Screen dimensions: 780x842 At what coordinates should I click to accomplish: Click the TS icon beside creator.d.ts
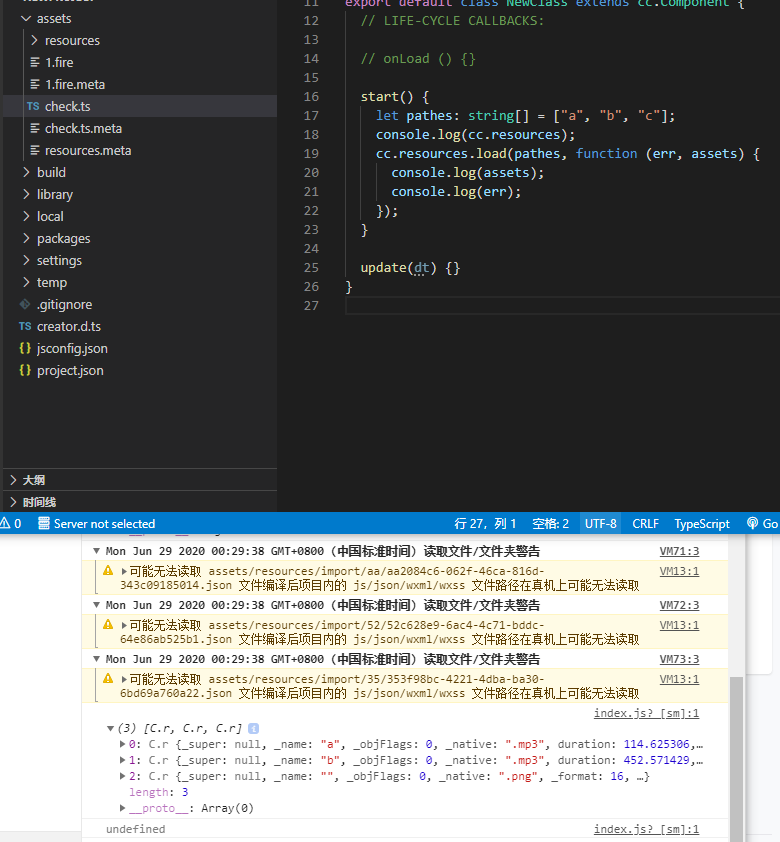click(x=25, y=326)
